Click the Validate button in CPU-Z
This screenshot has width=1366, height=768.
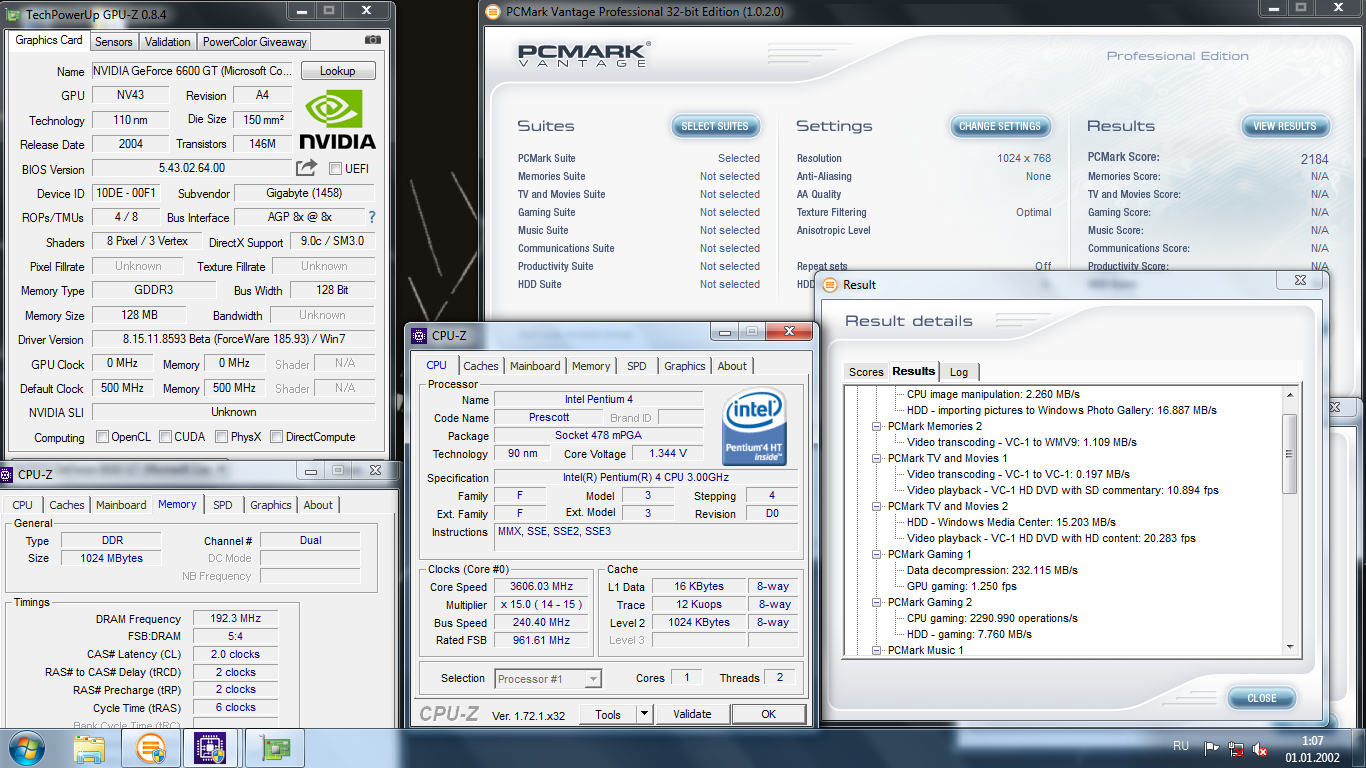(x=692, y=714)
